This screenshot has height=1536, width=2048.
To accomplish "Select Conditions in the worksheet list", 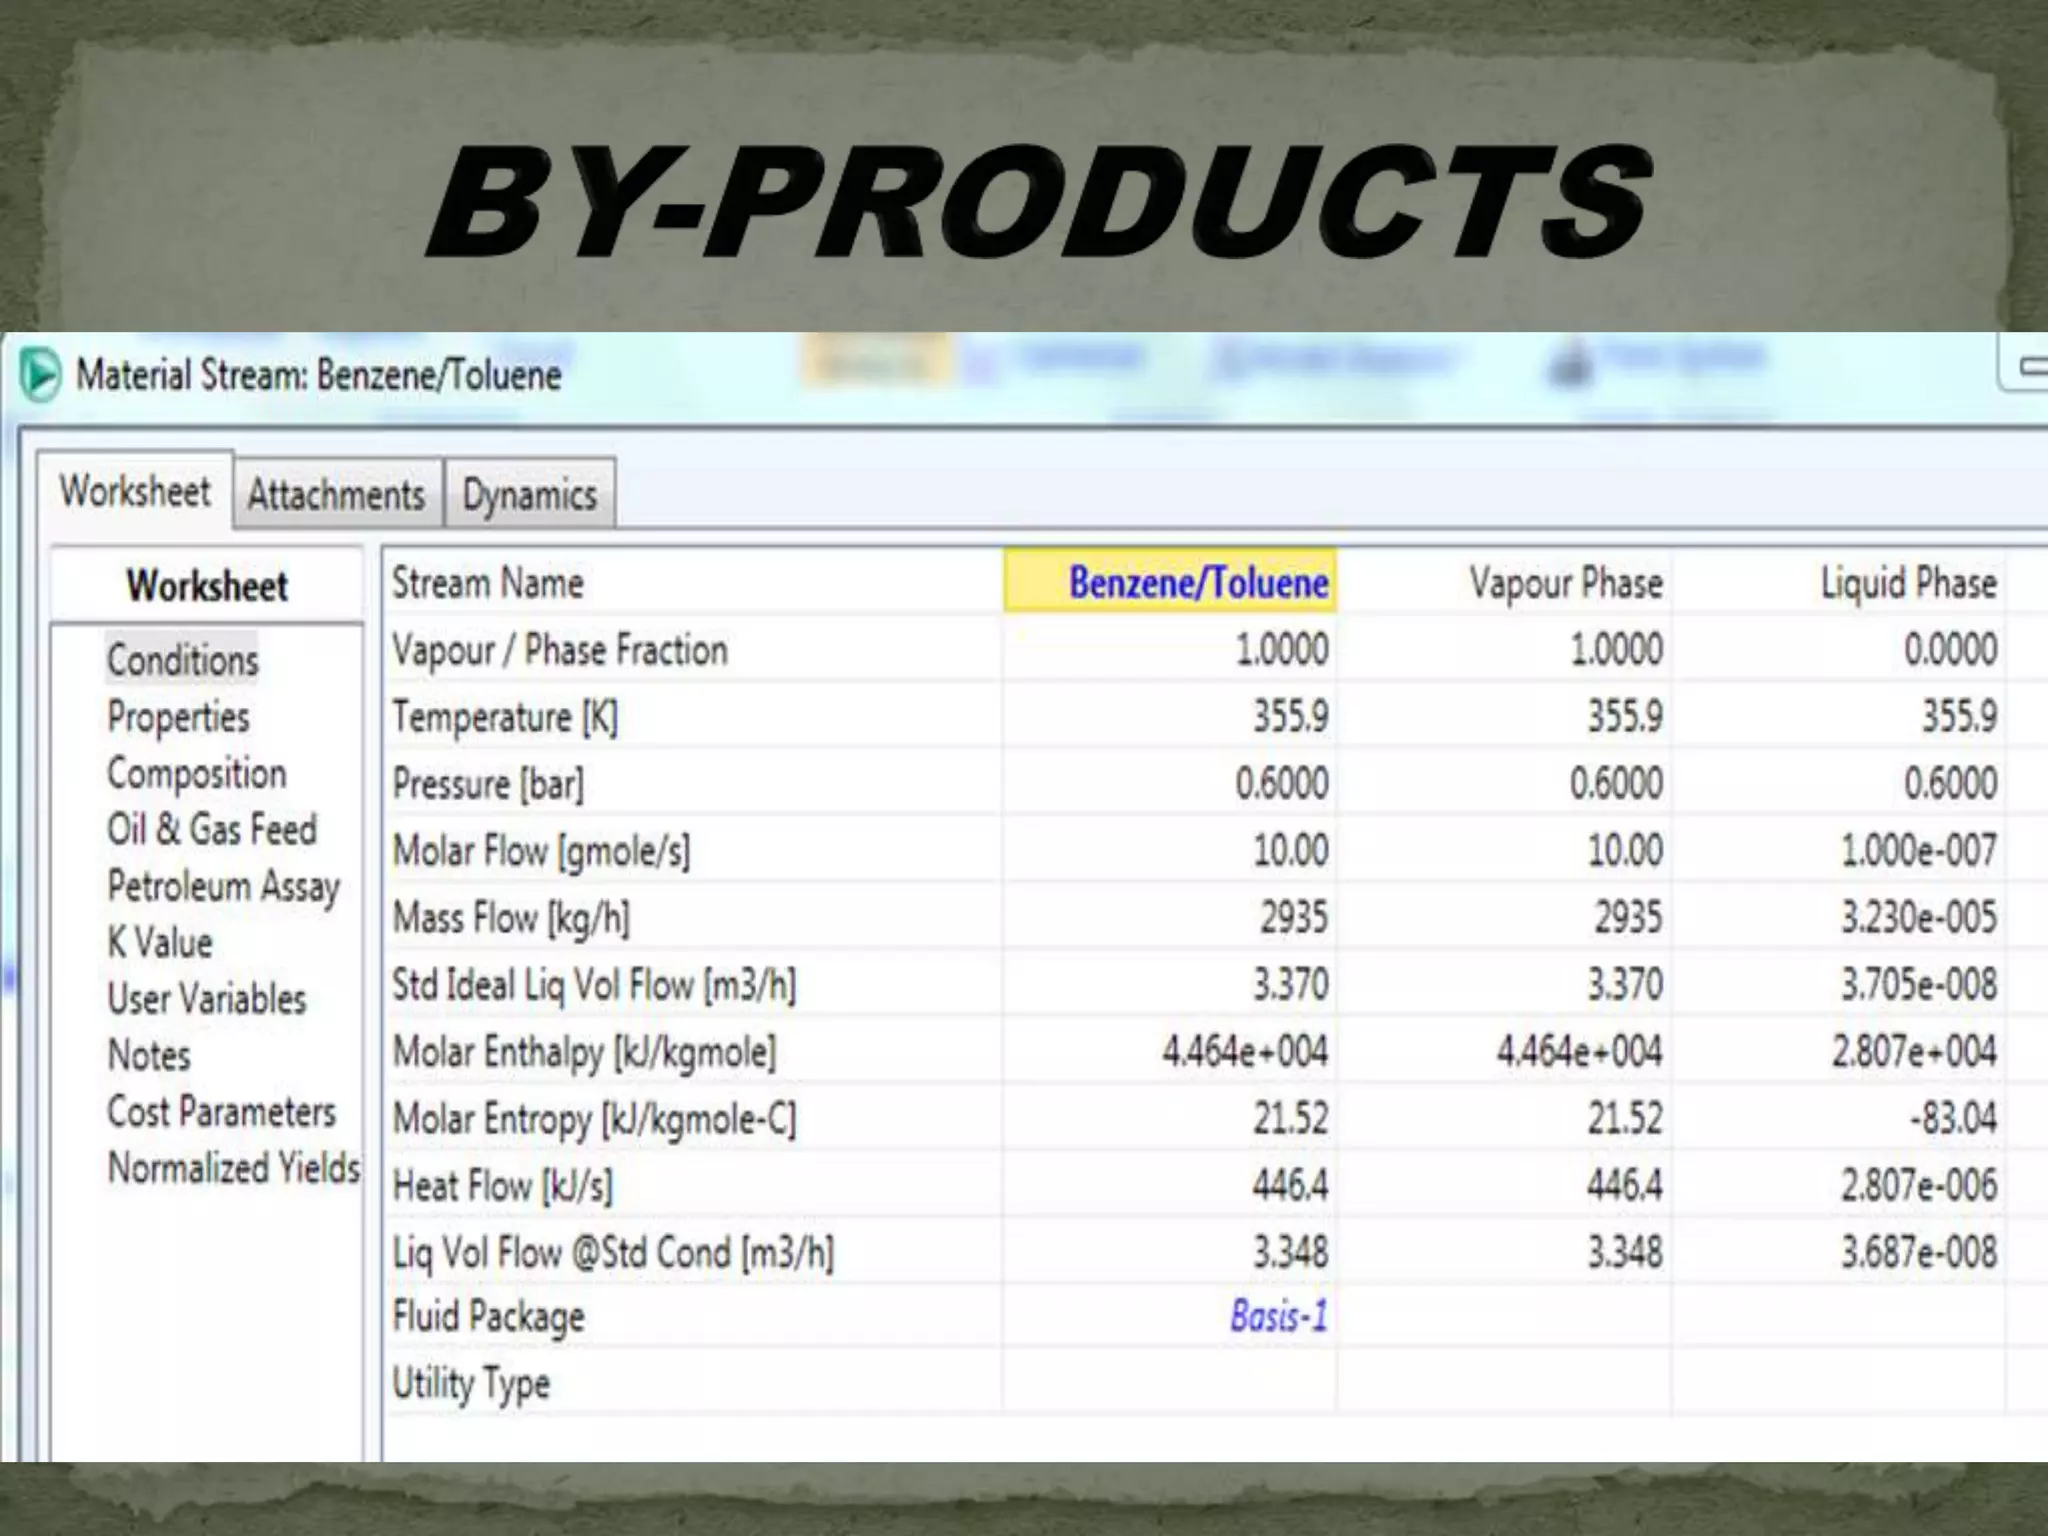I will point(183,660).
